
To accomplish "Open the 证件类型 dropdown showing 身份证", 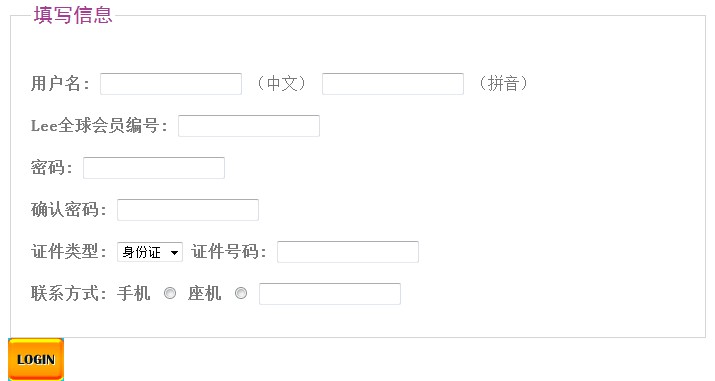I will tap(150, 252).
